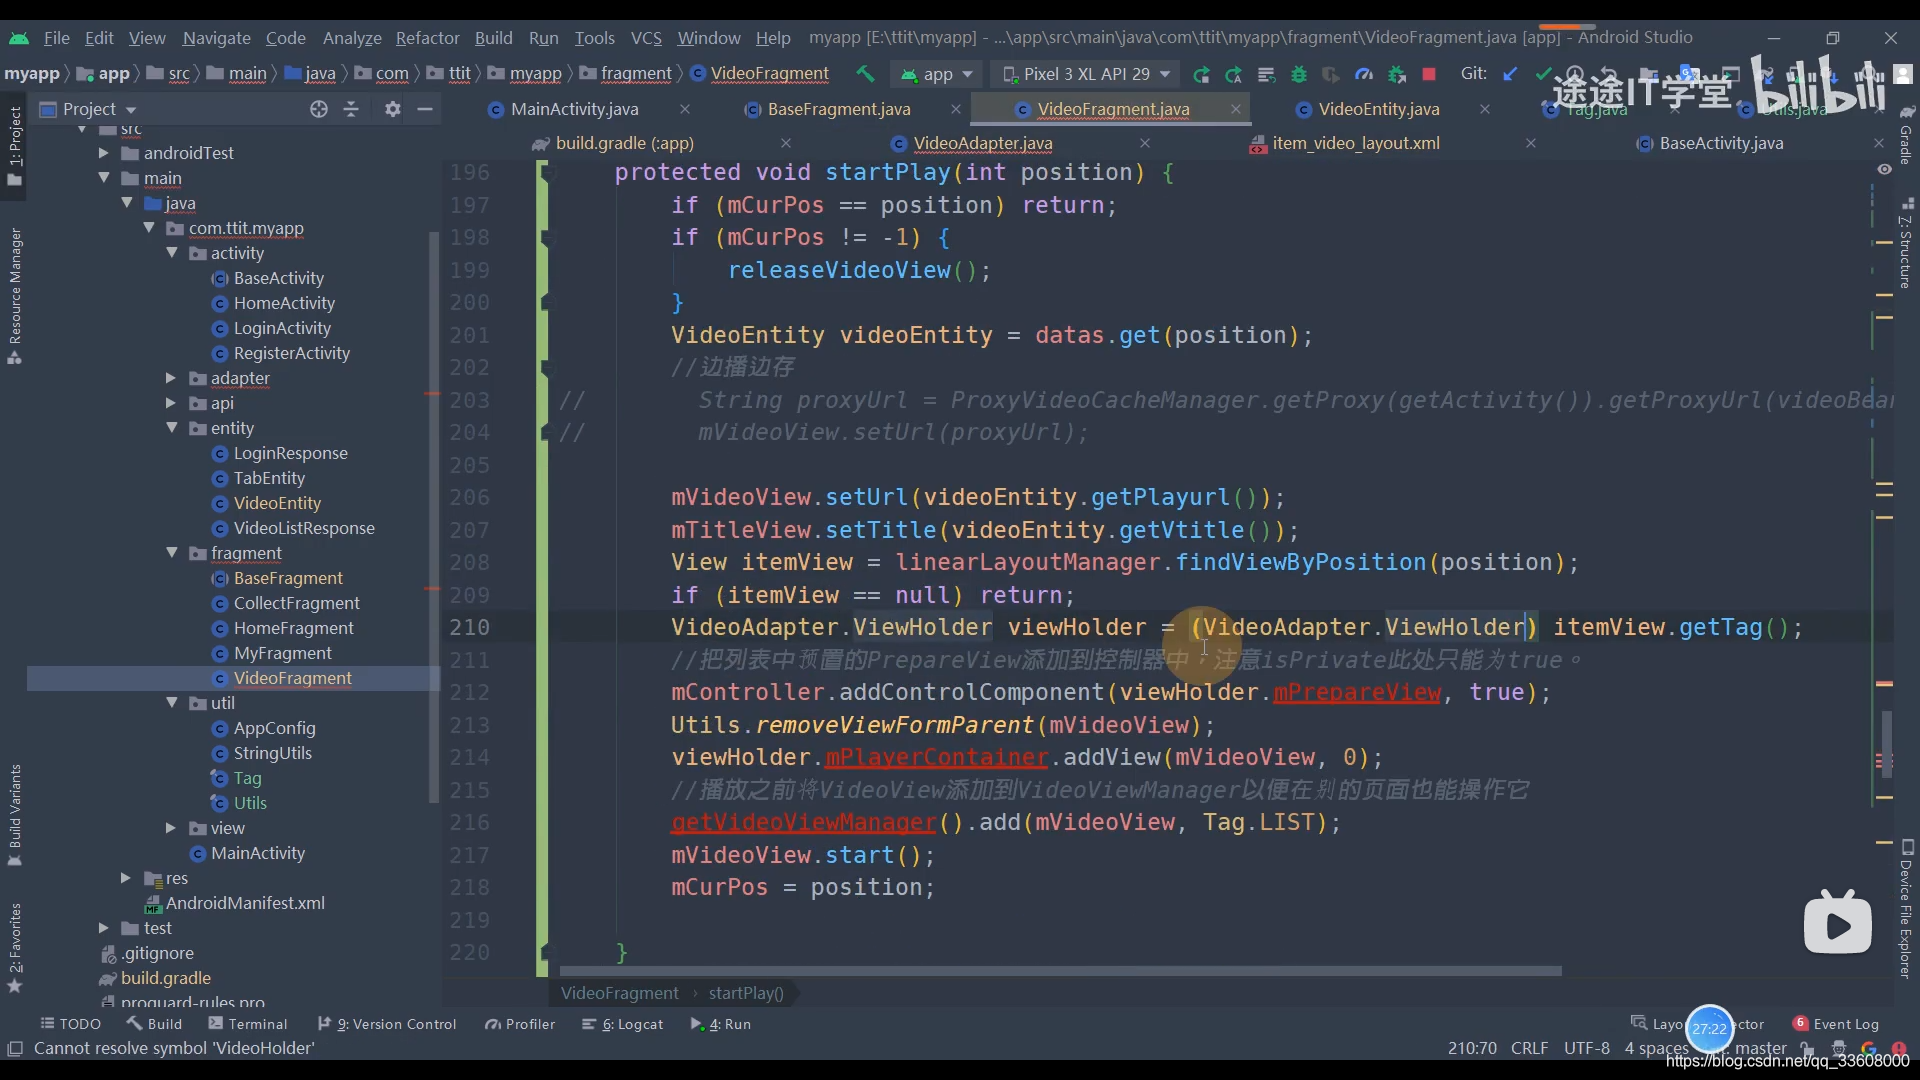Open the 6: Logcat tool window
Viewport: 1920px width, 1080px height.
coord(622,1024)
